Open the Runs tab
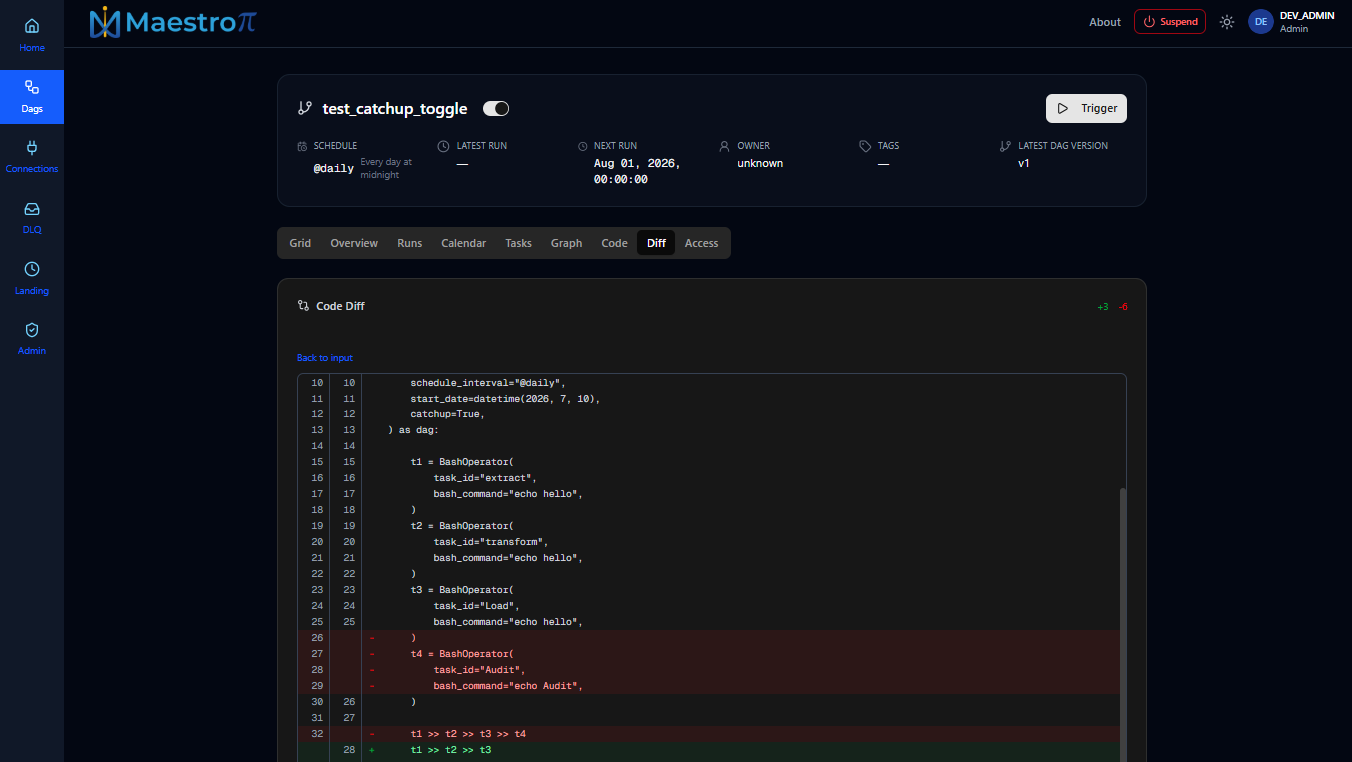 (x=410, y=243)
